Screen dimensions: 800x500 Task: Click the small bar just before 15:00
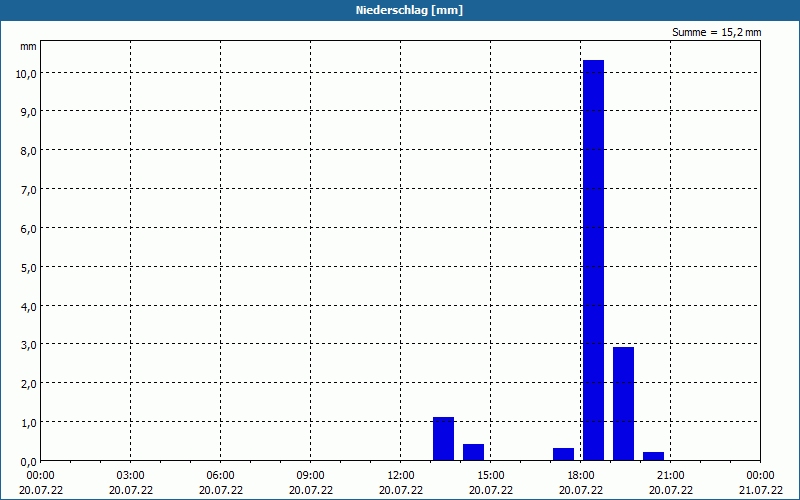(473, 453)
